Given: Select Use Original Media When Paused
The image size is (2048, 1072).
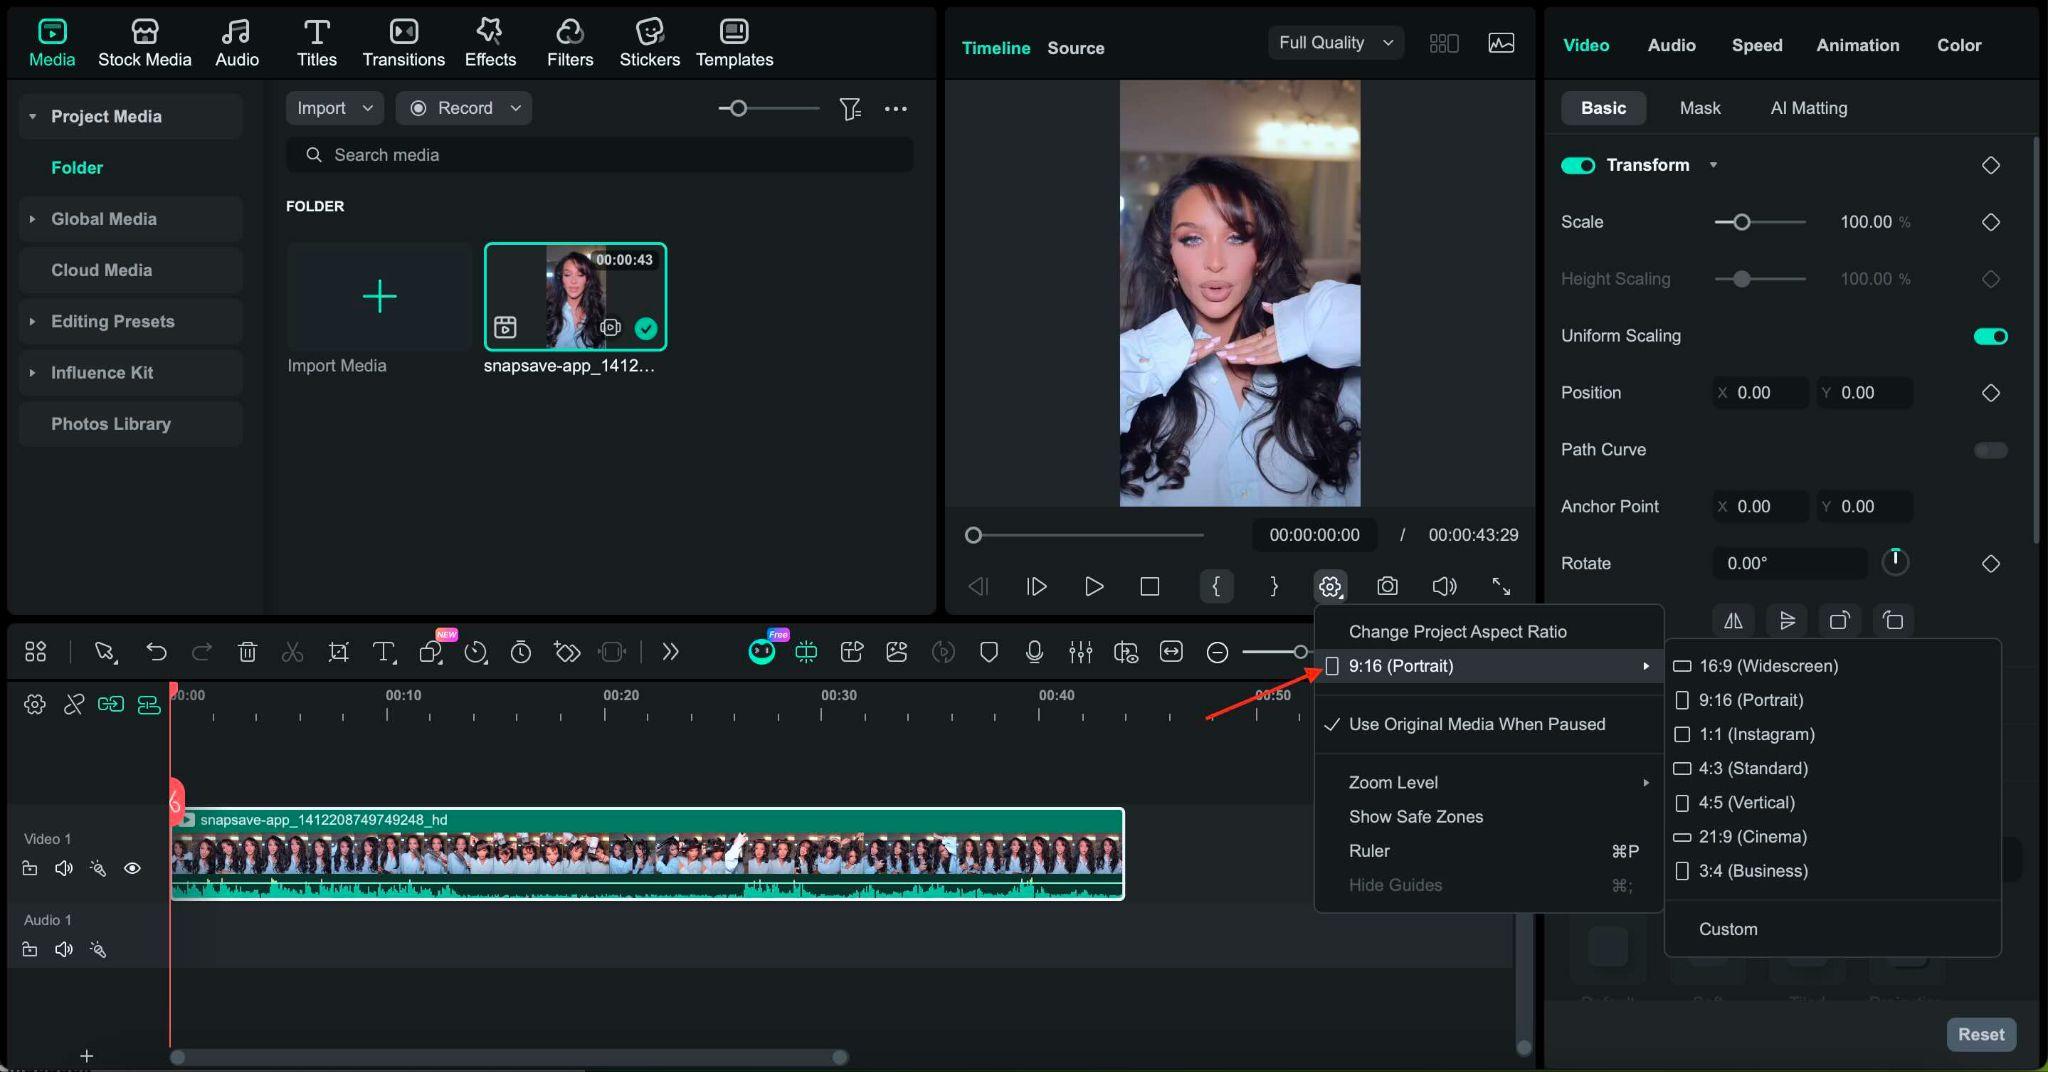Looking at the screenshot, I should point(1476,724).
